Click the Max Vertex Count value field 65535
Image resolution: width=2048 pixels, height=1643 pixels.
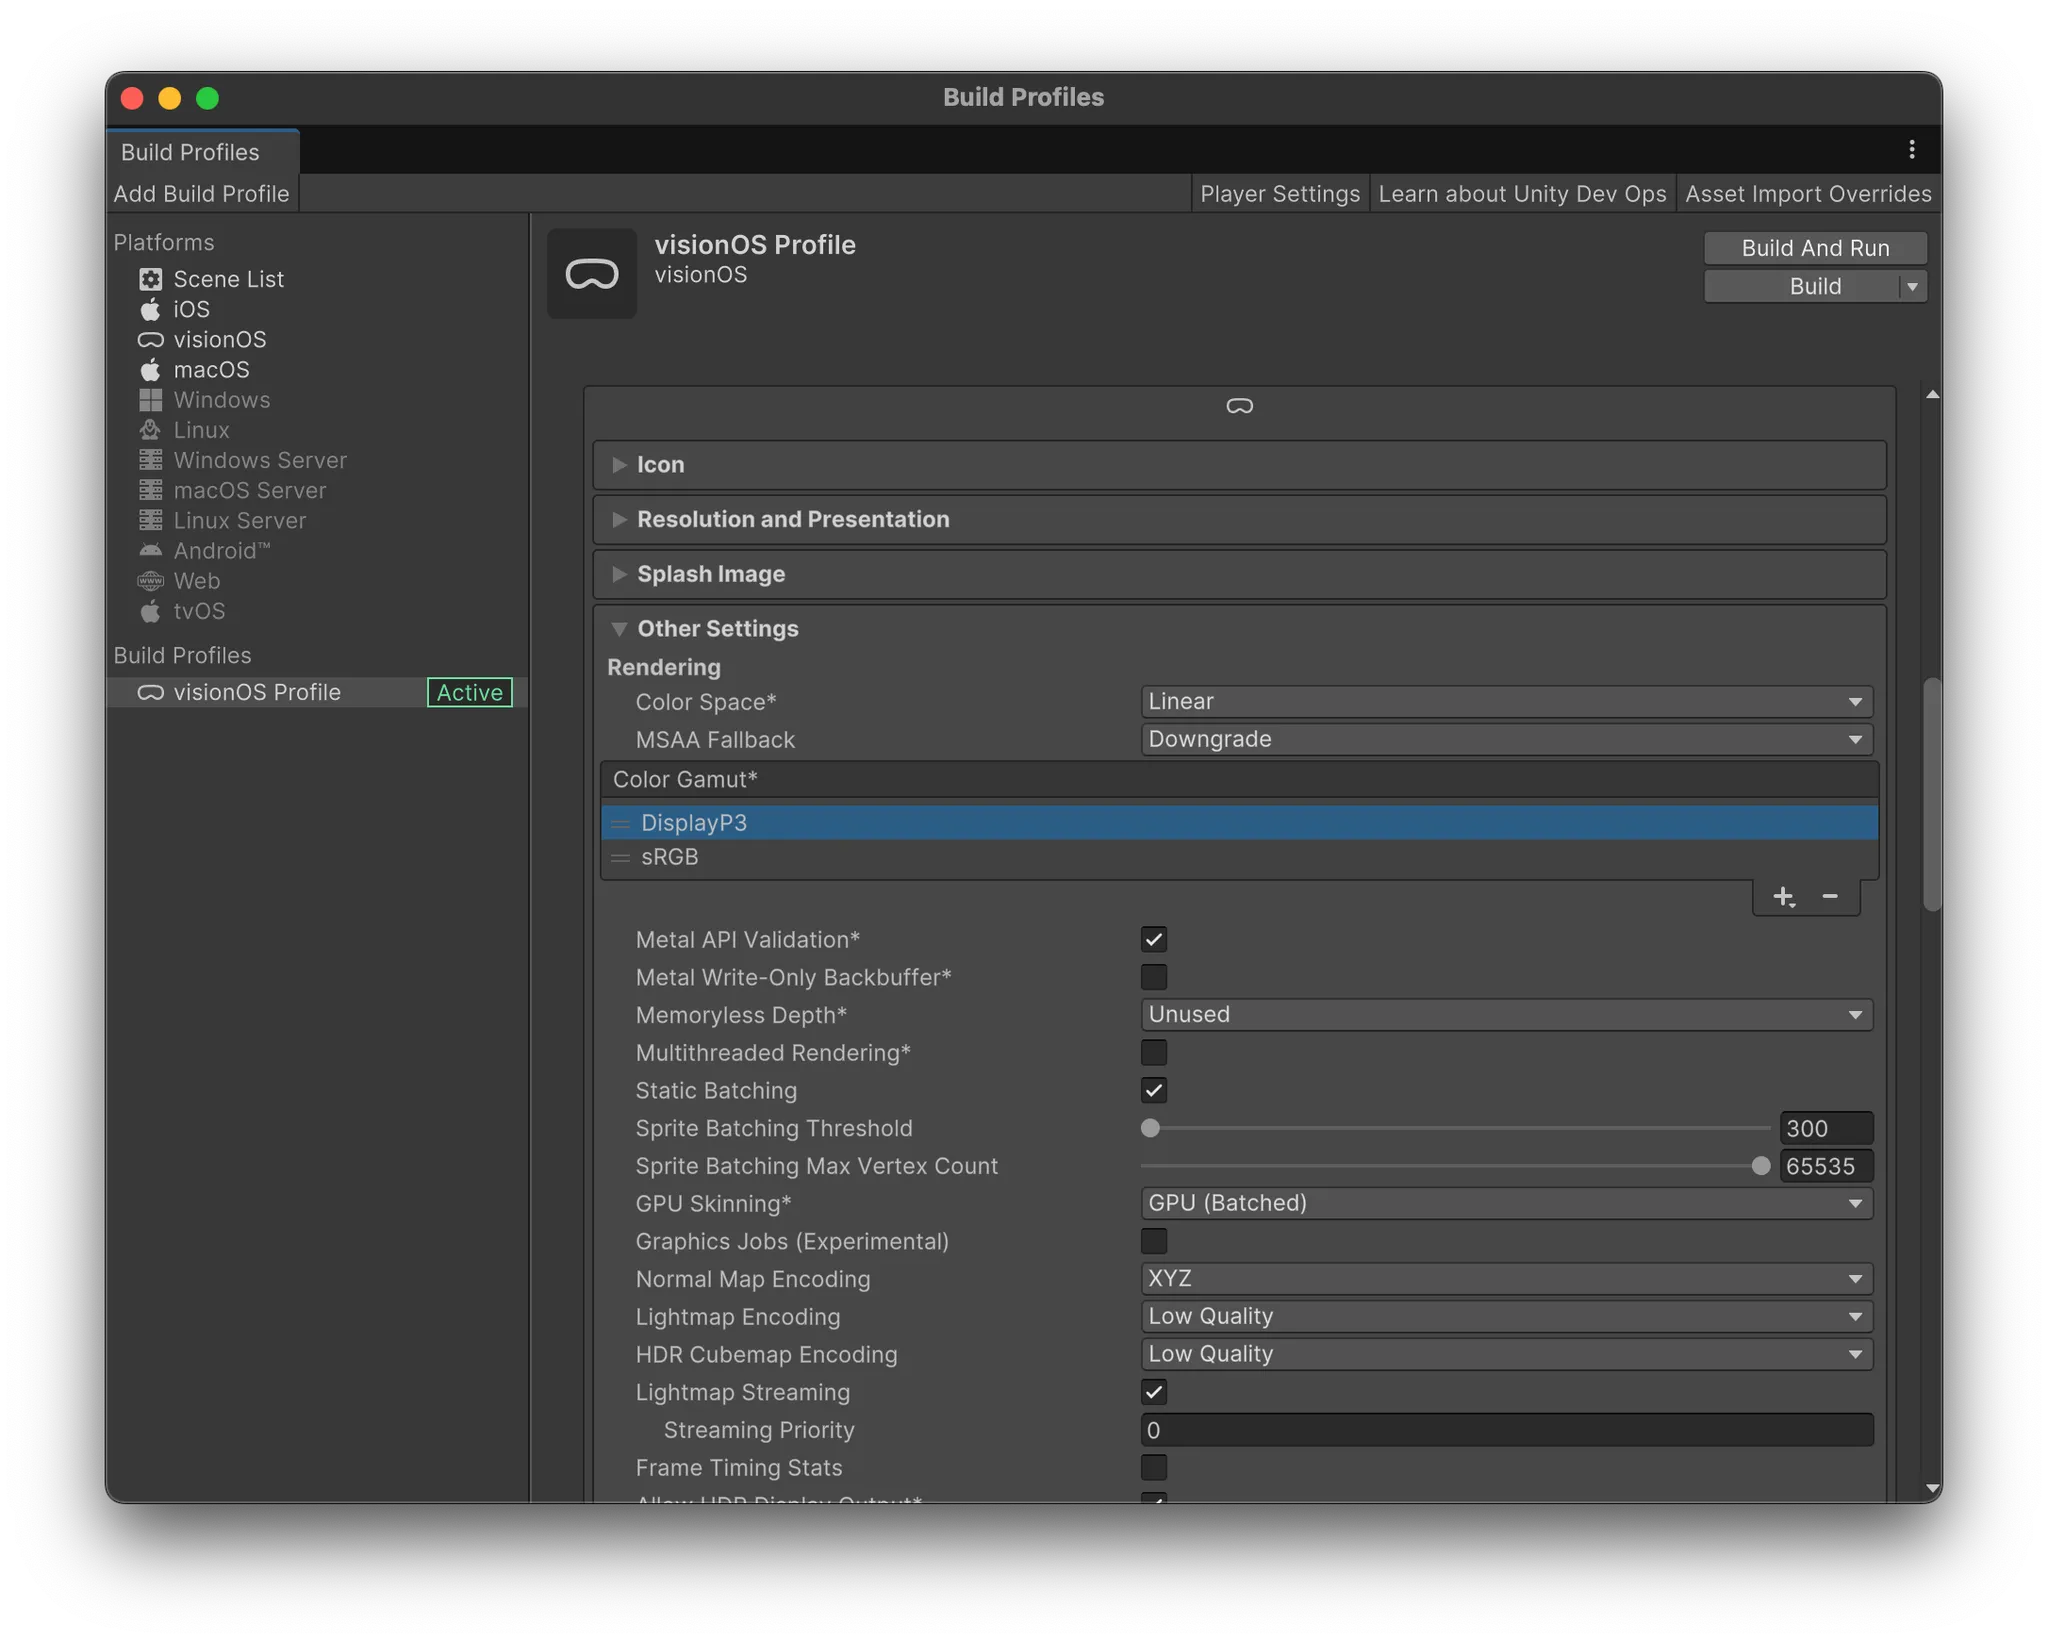click(1826, 1166)
